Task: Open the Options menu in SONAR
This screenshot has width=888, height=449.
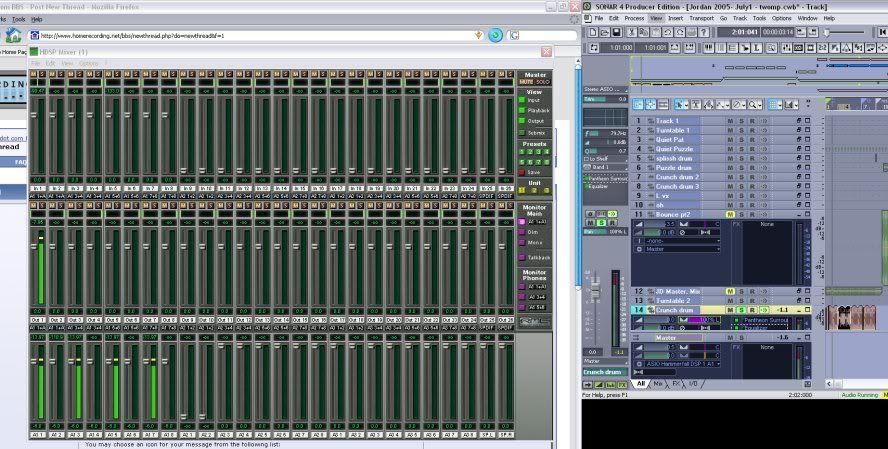Action: (782, 18)
